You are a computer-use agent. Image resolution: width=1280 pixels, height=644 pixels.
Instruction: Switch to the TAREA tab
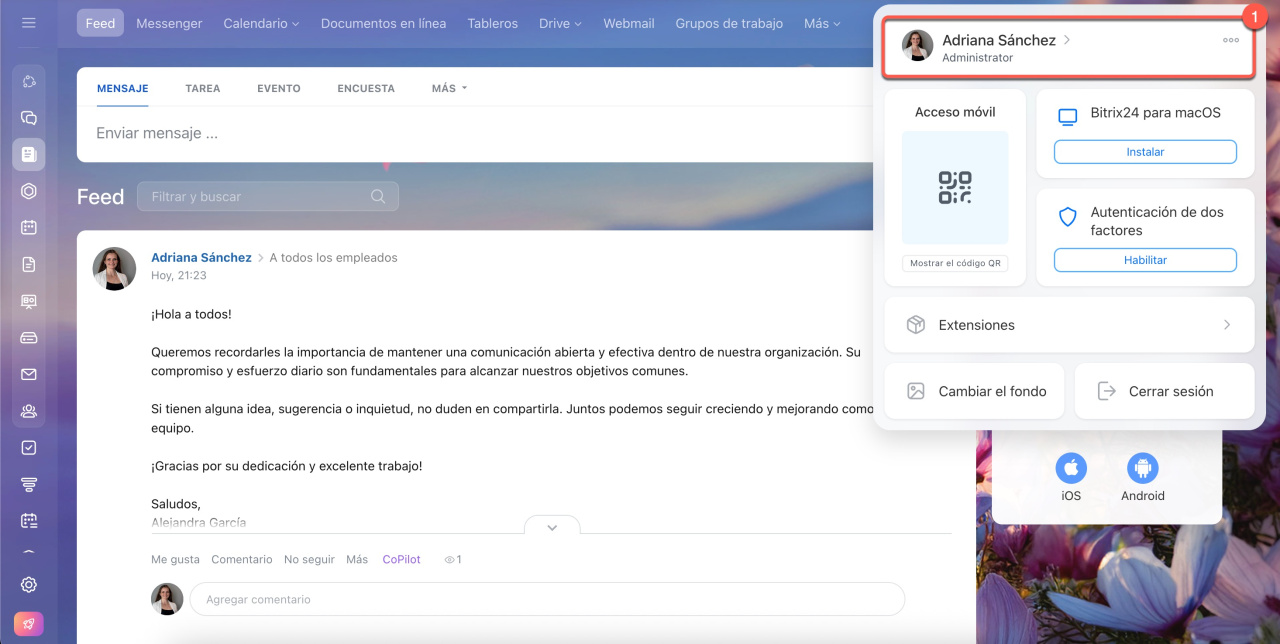pyautogui.click(x=202, y=88)
